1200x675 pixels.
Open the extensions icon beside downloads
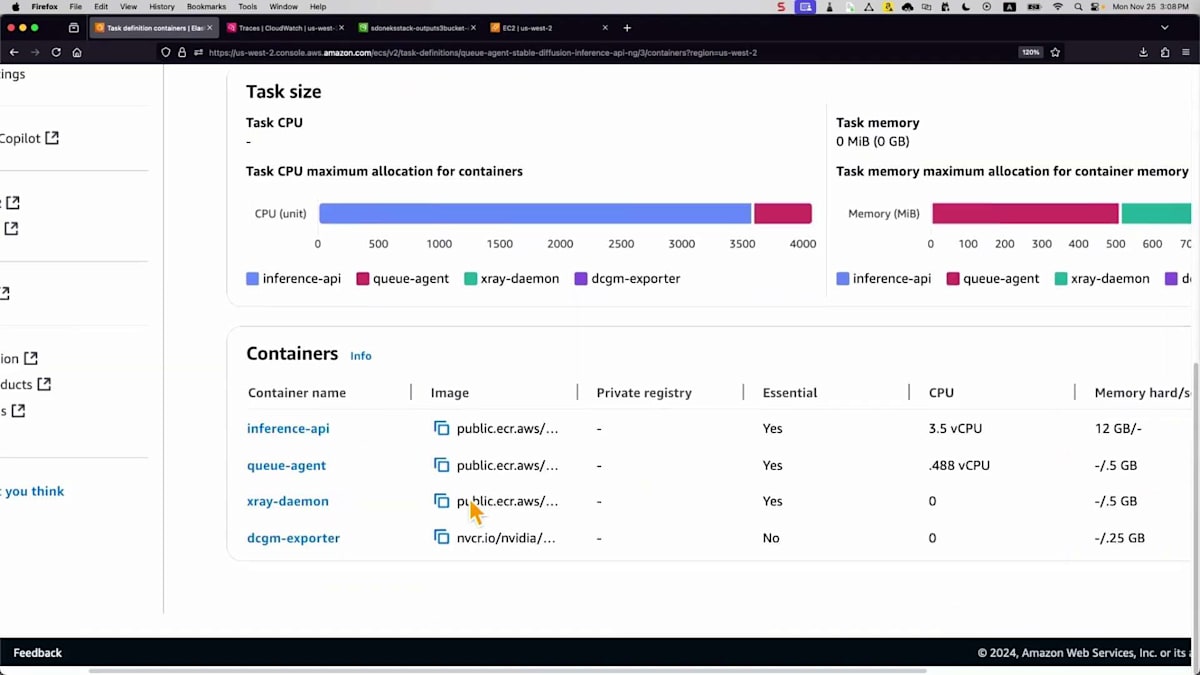(1165, 52)
